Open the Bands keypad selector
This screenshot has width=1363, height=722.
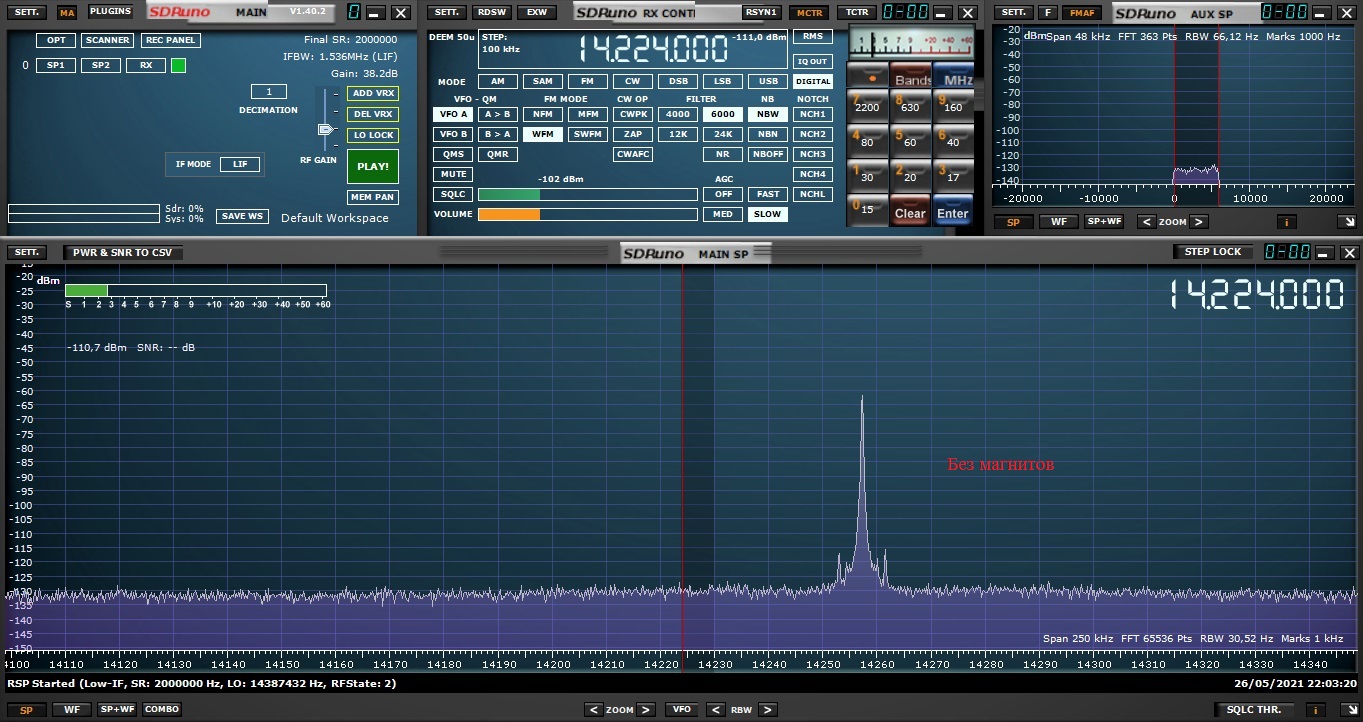pyautogui.click(x=911, y=77)
